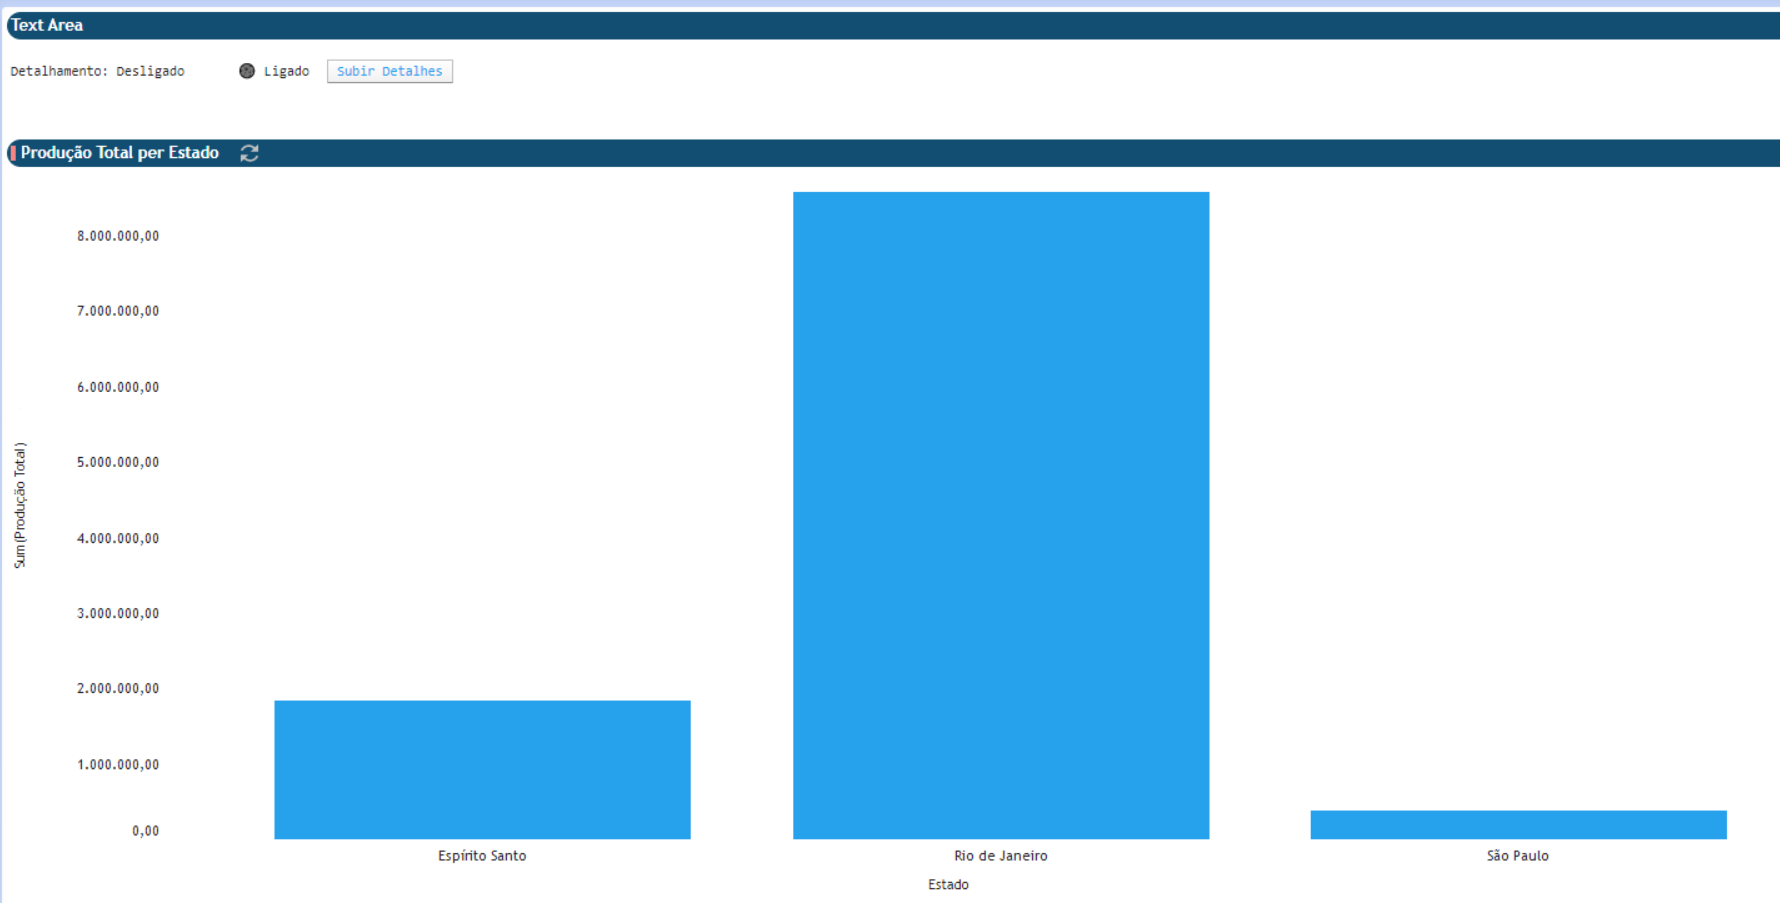Click the refresh icon beside Produção Total per Estado
This screenshot has width=1780, height=903.
coord(249,153)
